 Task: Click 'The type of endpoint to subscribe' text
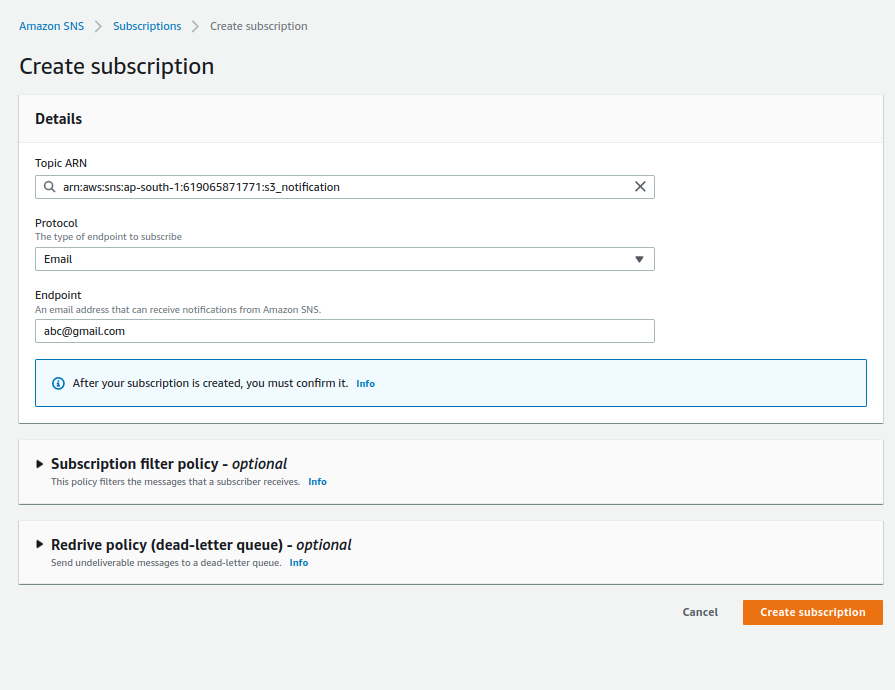[108, 237]
